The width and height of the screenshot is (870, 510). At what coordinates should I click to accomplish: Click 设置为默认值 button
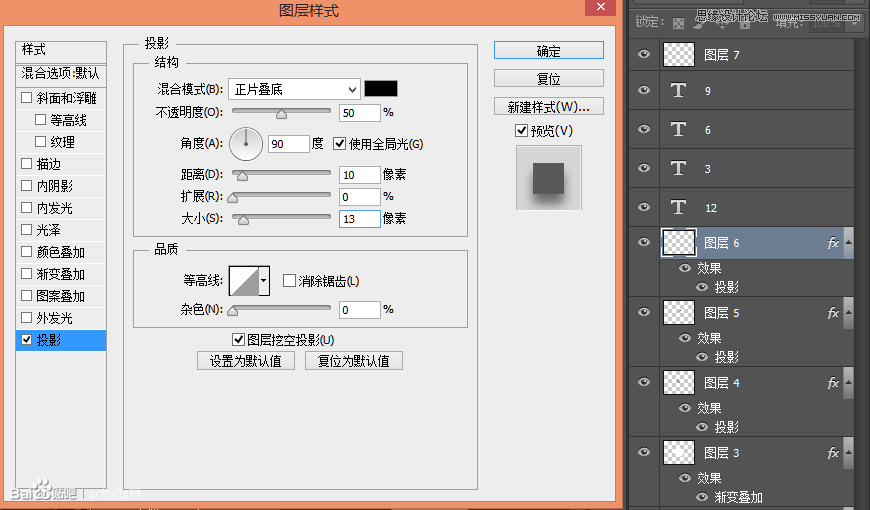point(246,361)
